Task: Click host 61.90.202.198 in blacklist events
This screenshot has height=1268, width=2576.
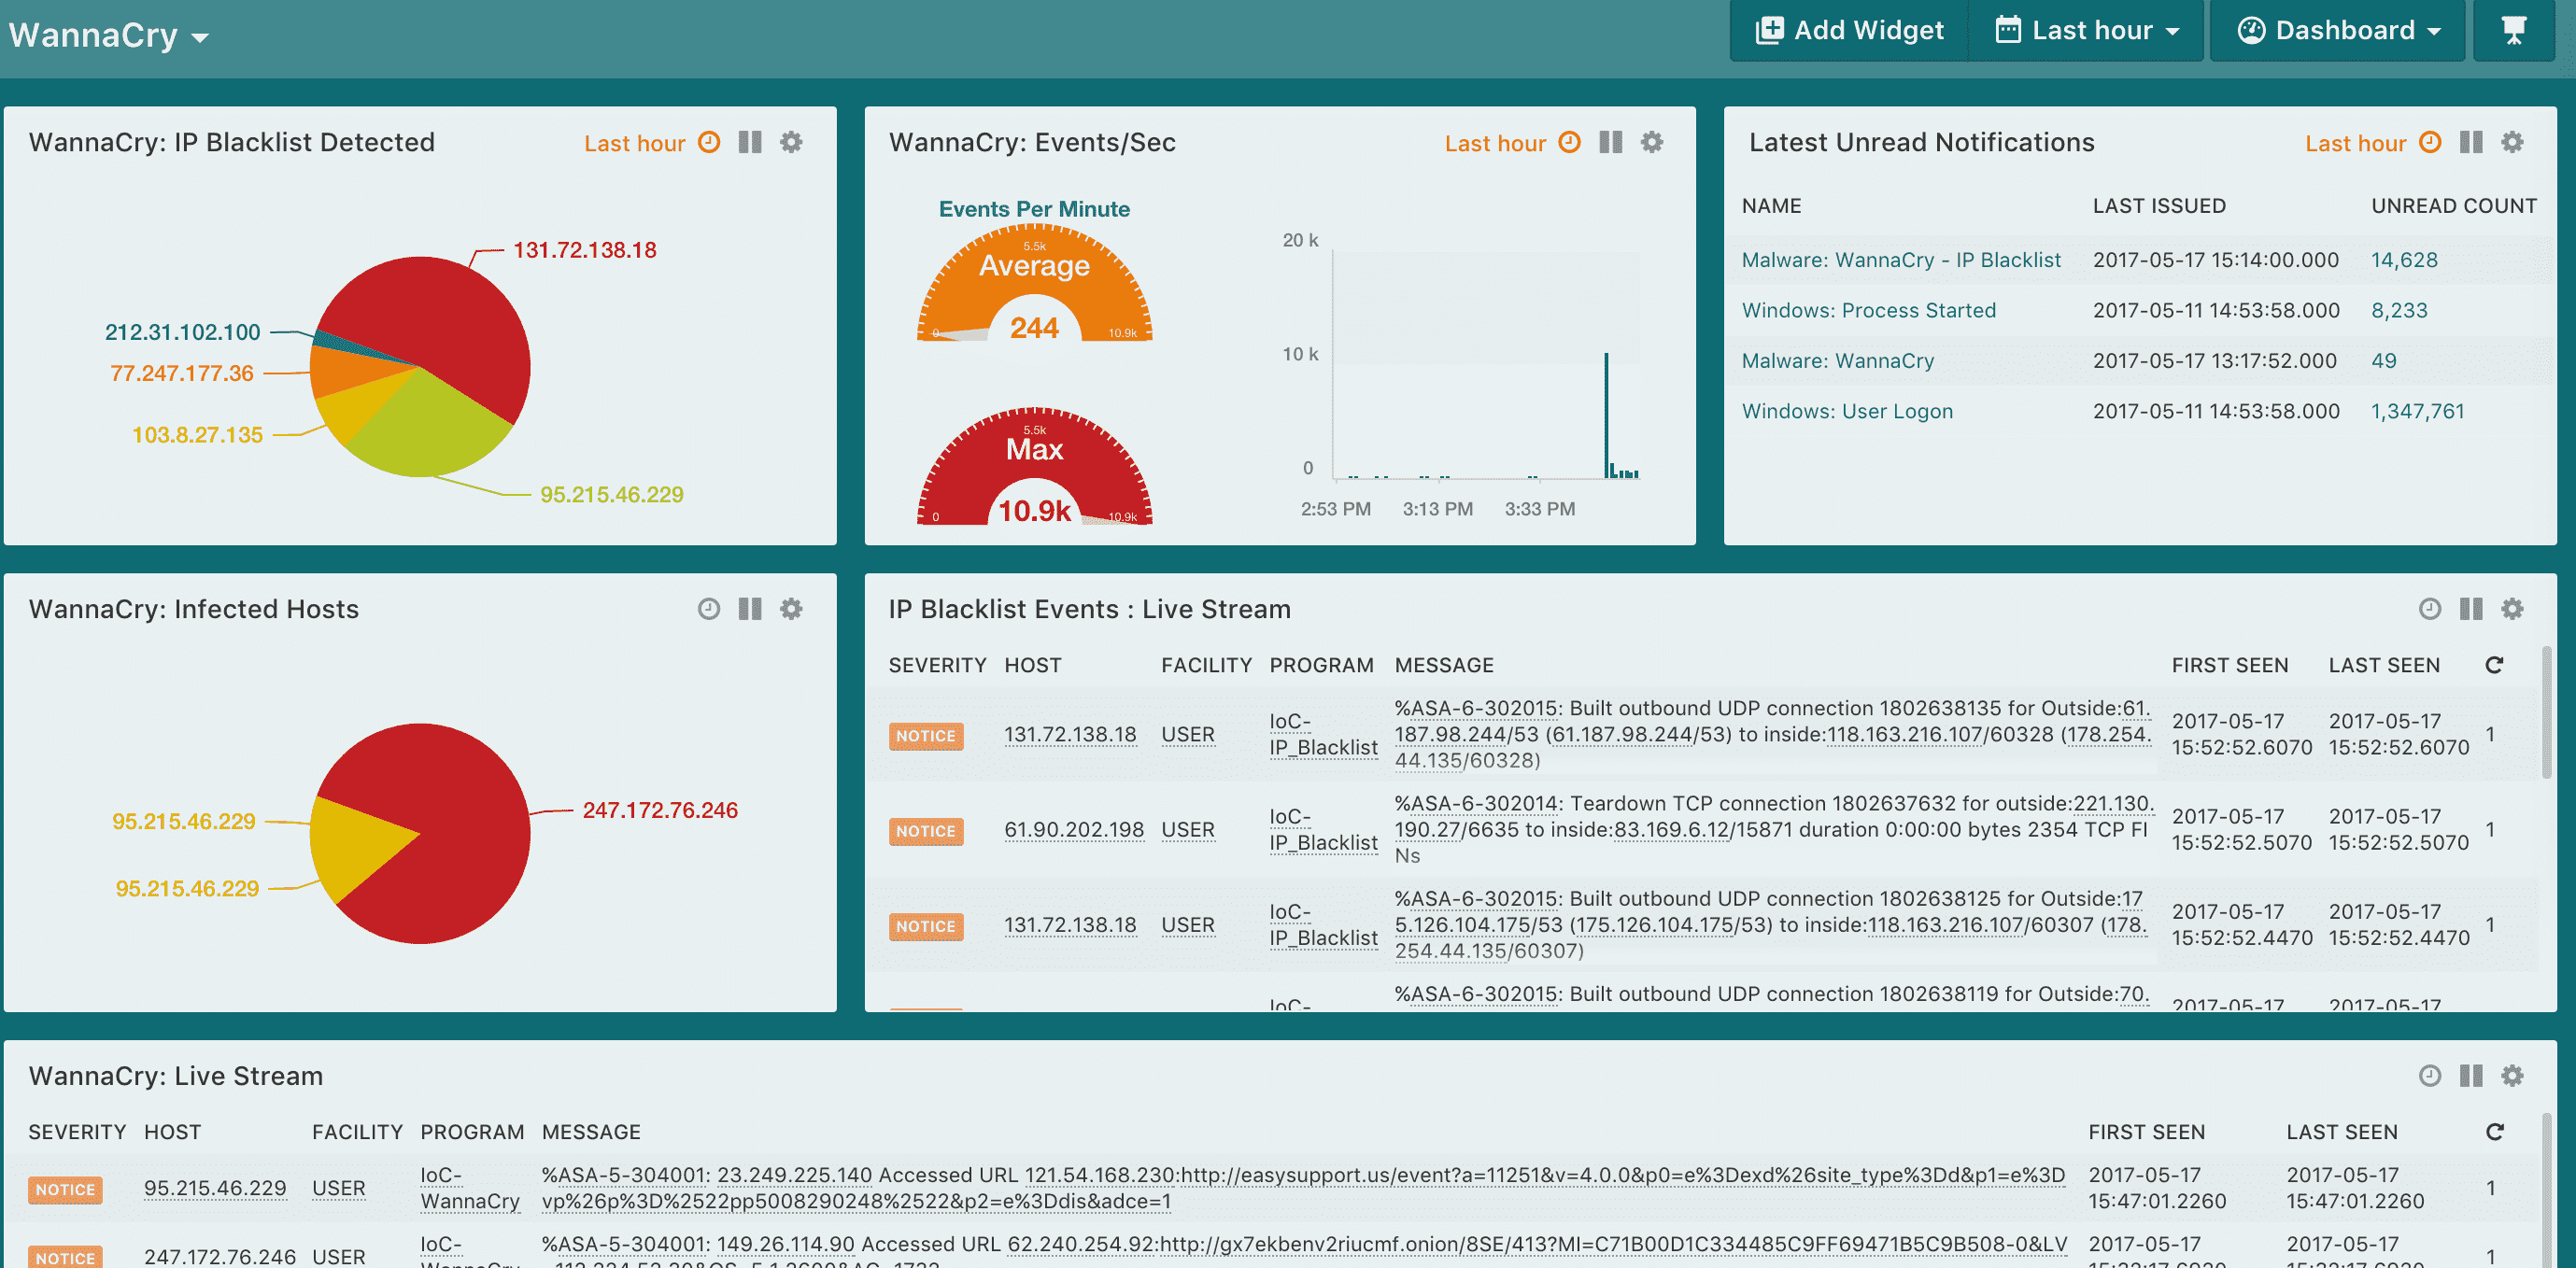Action: [1074, 830]
